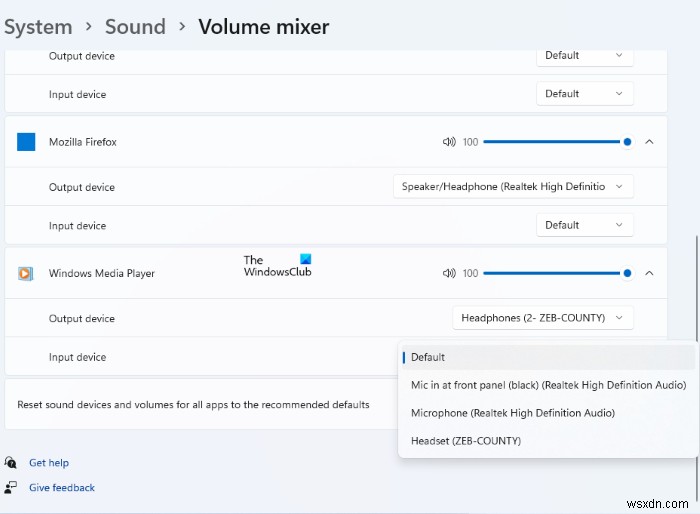Open Media Player Headphones output dropdown
The height and width of the screenshot is (514, 700).
coord(542,318)
